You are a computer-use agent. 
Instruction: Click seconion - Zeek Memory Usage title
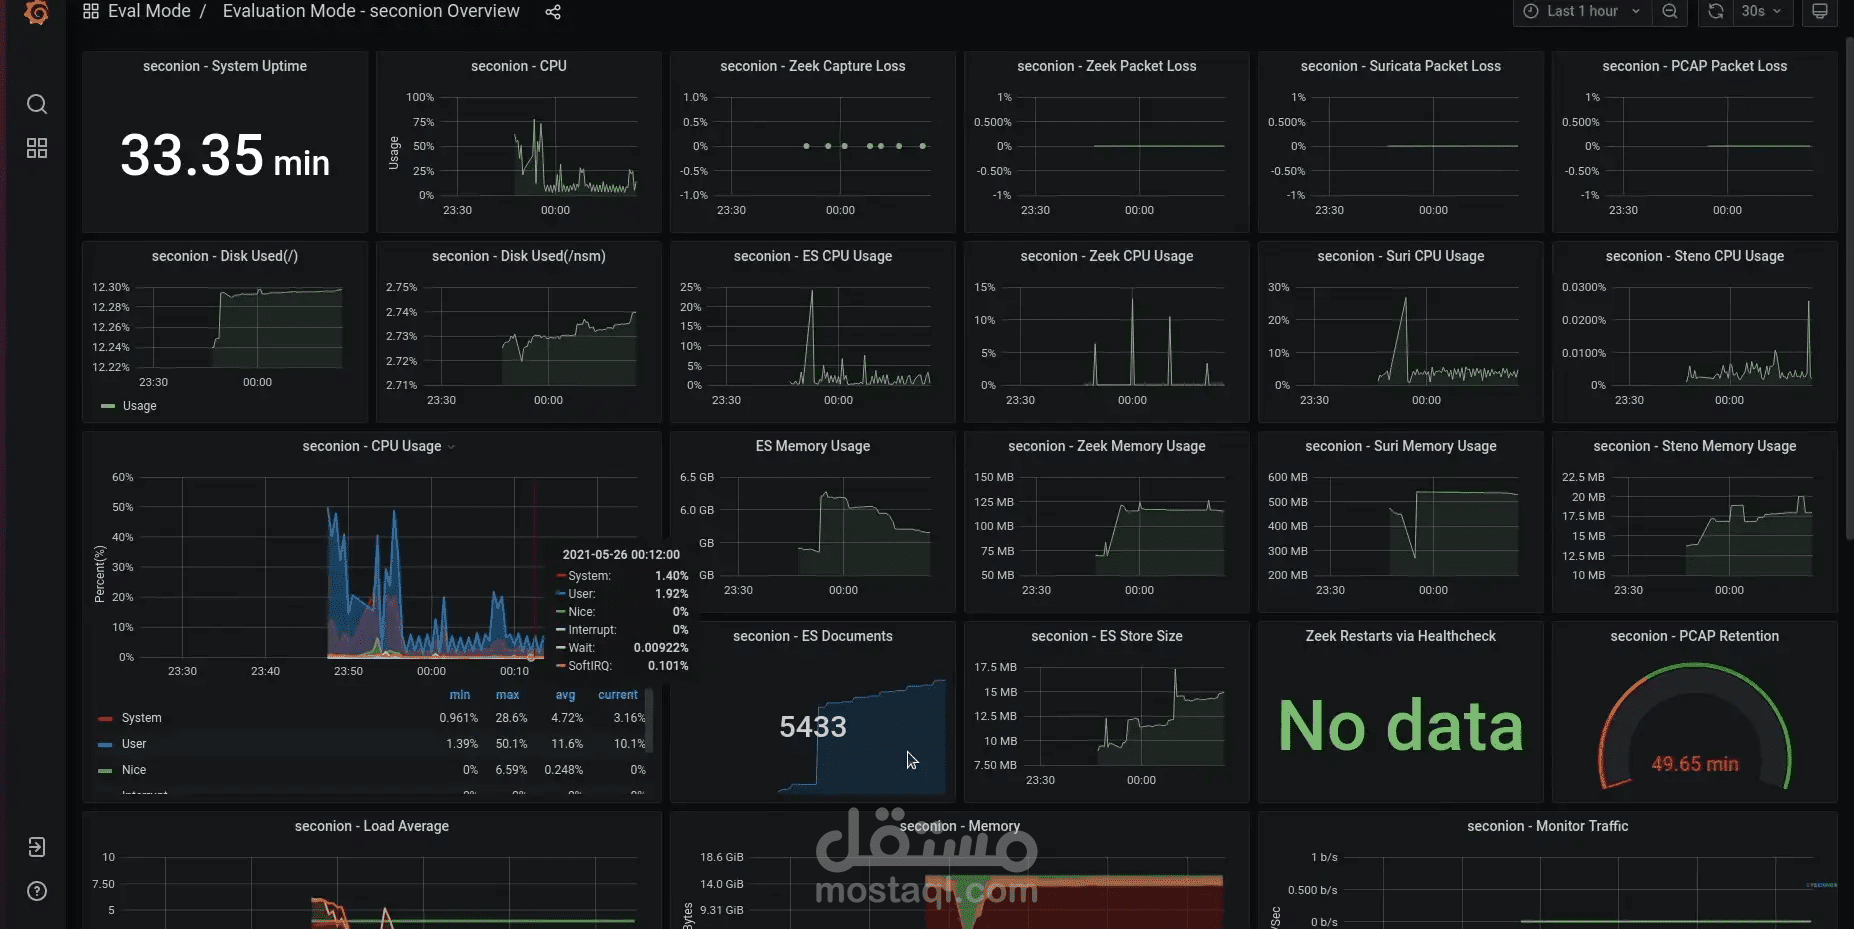click(x=1107, y=446)
